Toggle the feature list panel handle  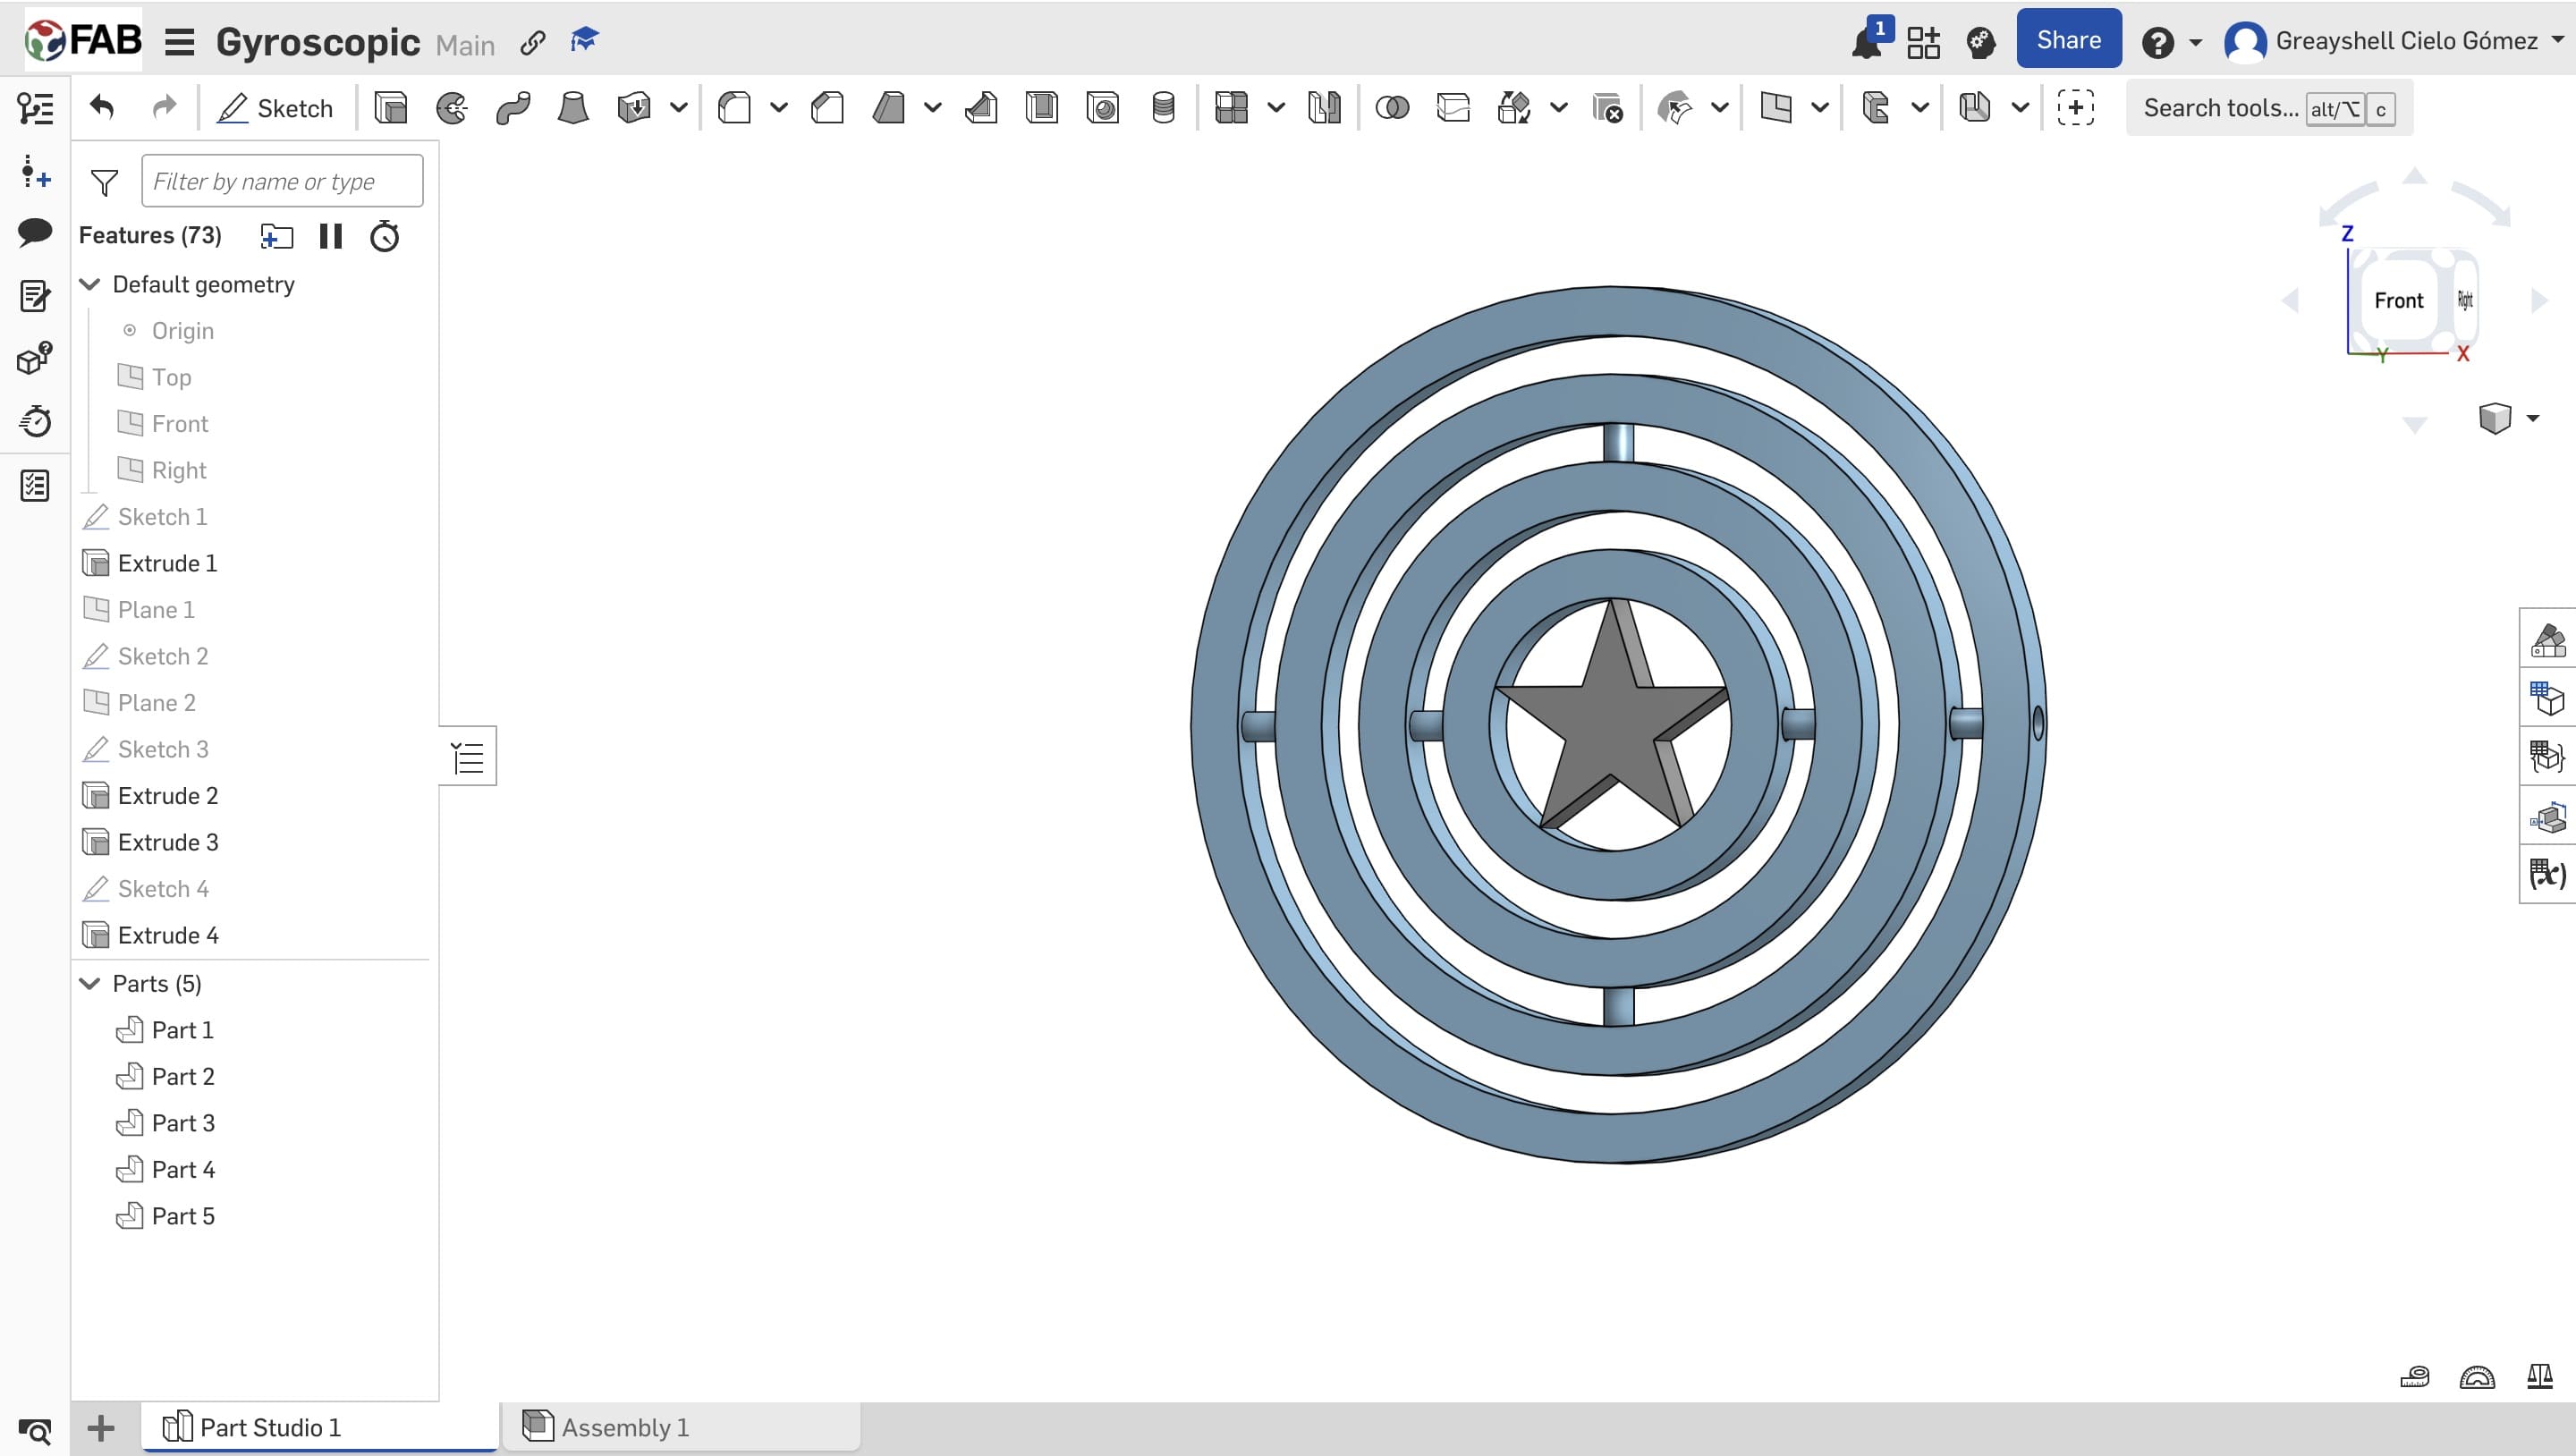tap(468, 757)
